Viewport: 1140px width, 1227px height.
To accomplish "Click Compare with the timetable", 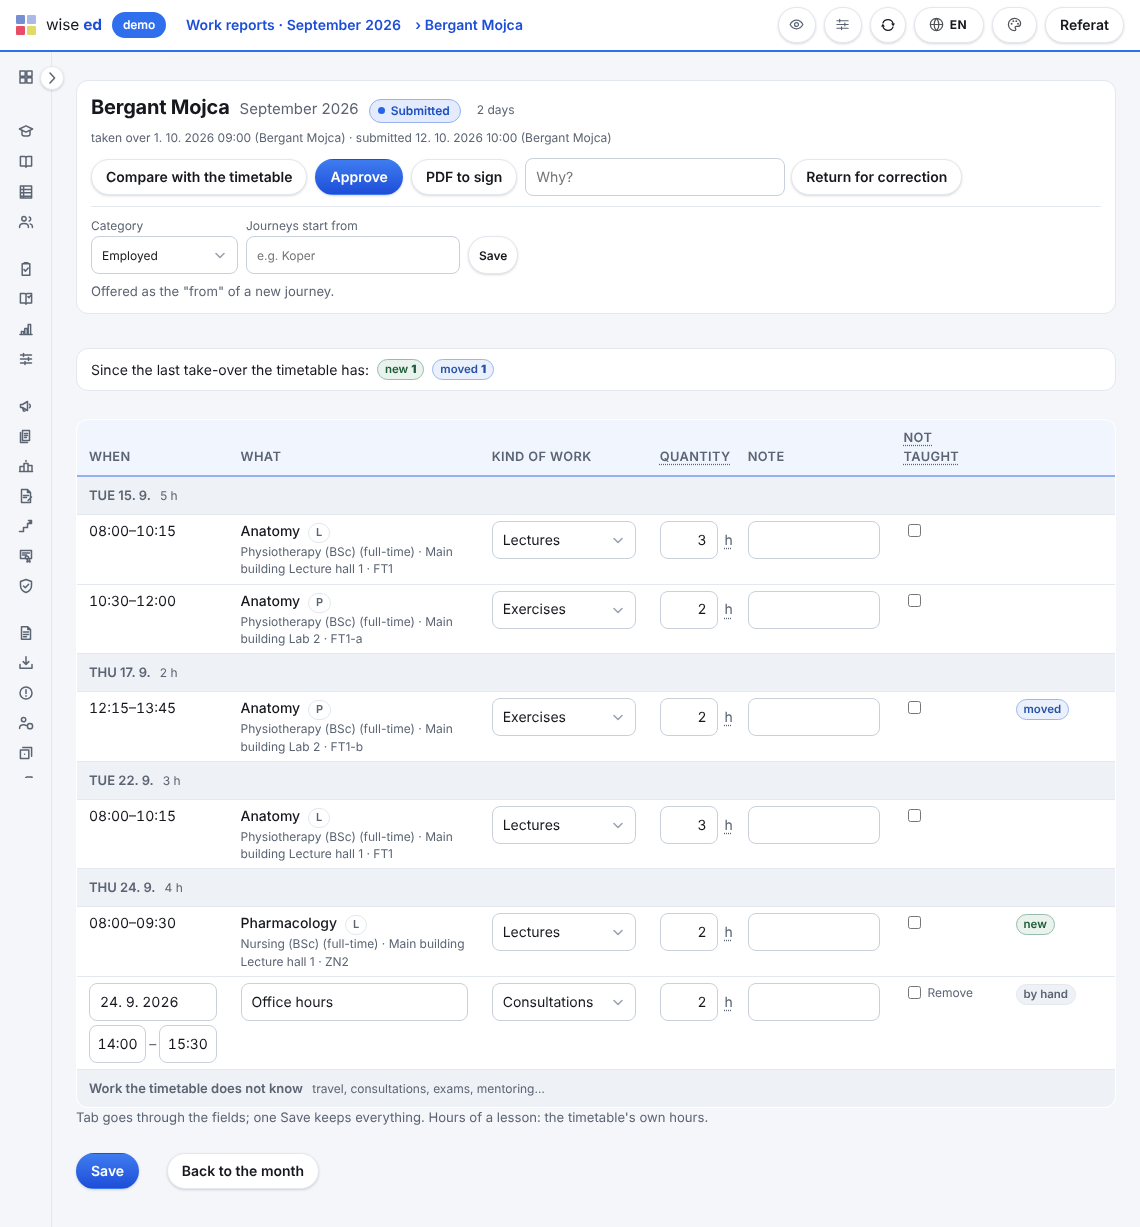I will click(199, 177).
